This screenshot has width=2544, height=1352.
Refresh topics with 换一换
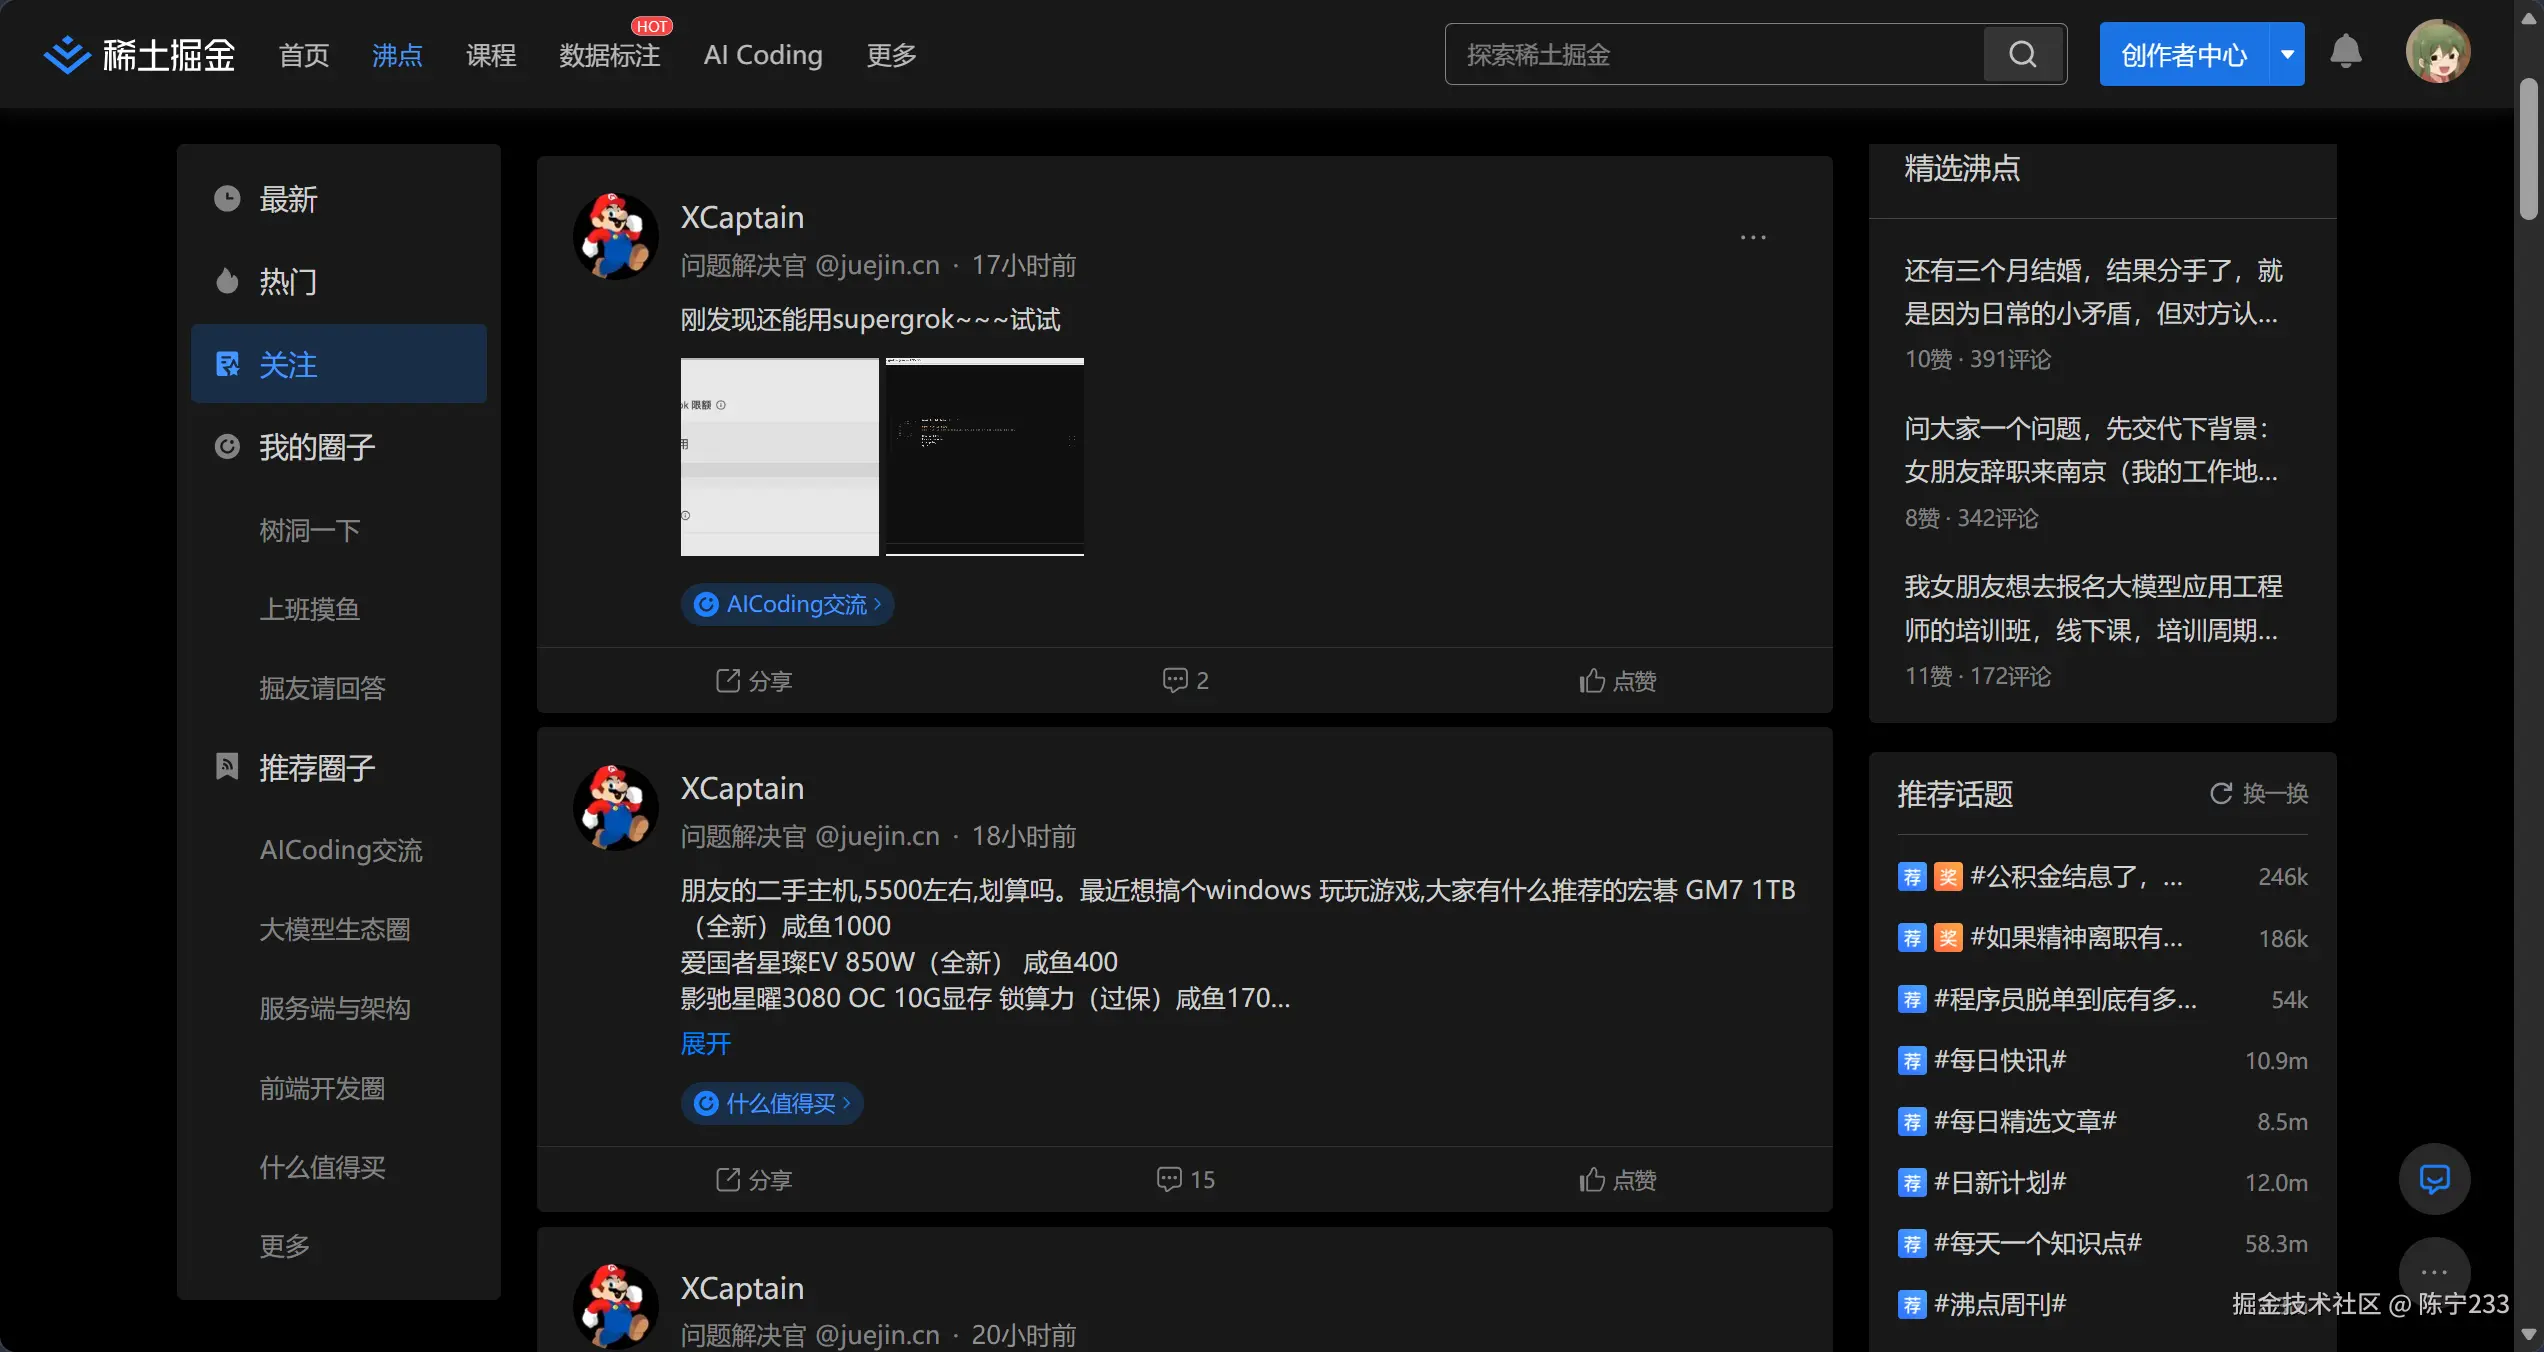[2258, 794]
